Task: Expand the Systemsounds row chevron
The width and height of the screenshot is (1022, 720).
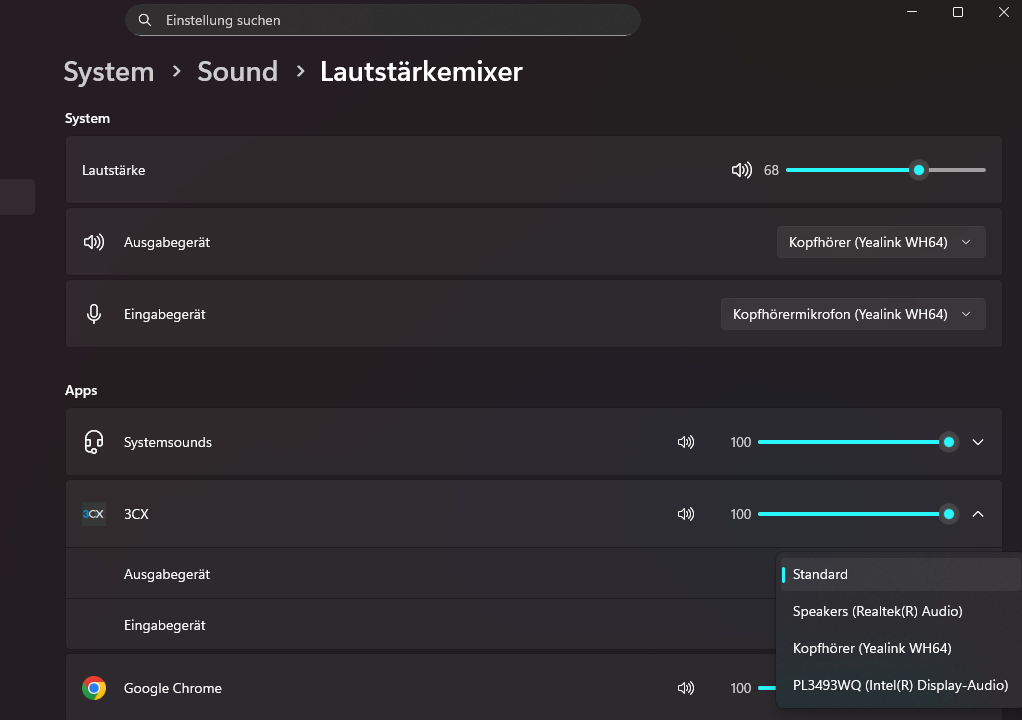Action: 977,441
